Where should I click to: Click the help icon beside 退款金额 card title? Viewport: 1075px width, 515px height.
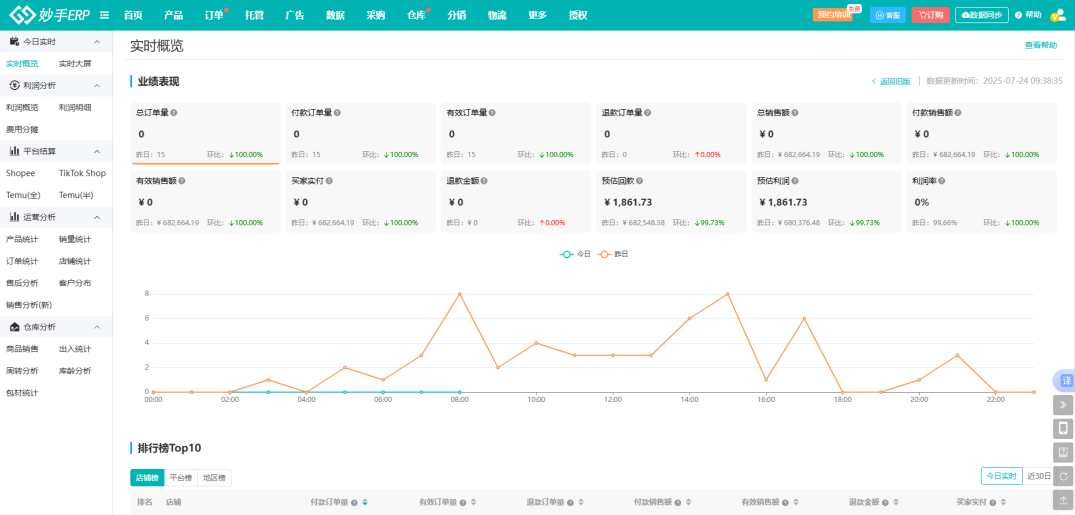pyautogui.click(x=484, y=181)
